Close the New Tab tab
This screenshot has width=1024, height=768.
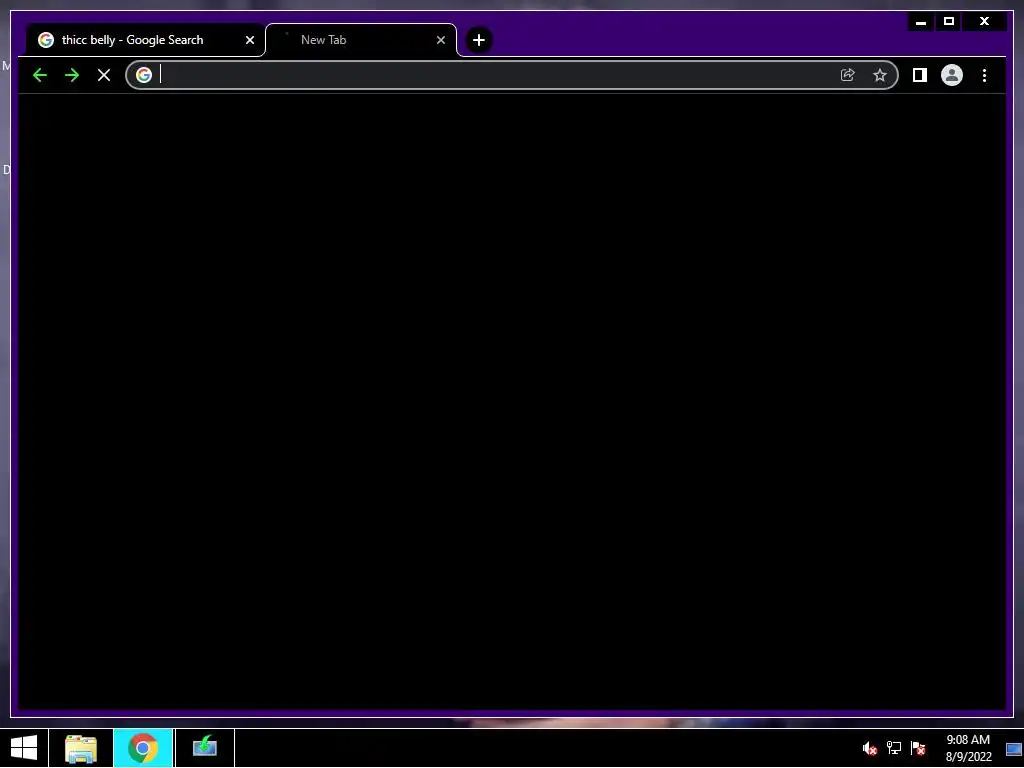coord(441,40)
